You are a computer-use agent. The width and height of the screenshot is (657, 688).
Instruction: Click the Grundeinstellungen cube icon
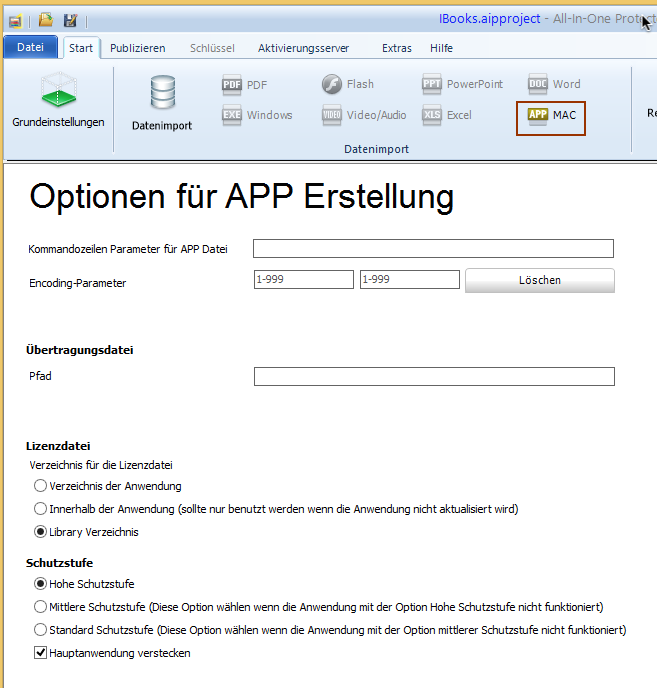[58, 92]
